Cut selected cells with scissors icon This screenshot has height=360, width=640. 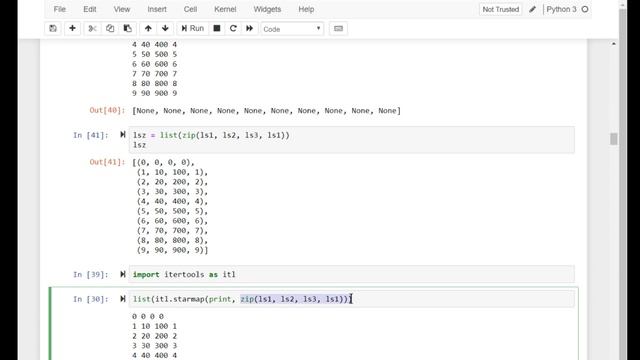click(x=93, y=29)
